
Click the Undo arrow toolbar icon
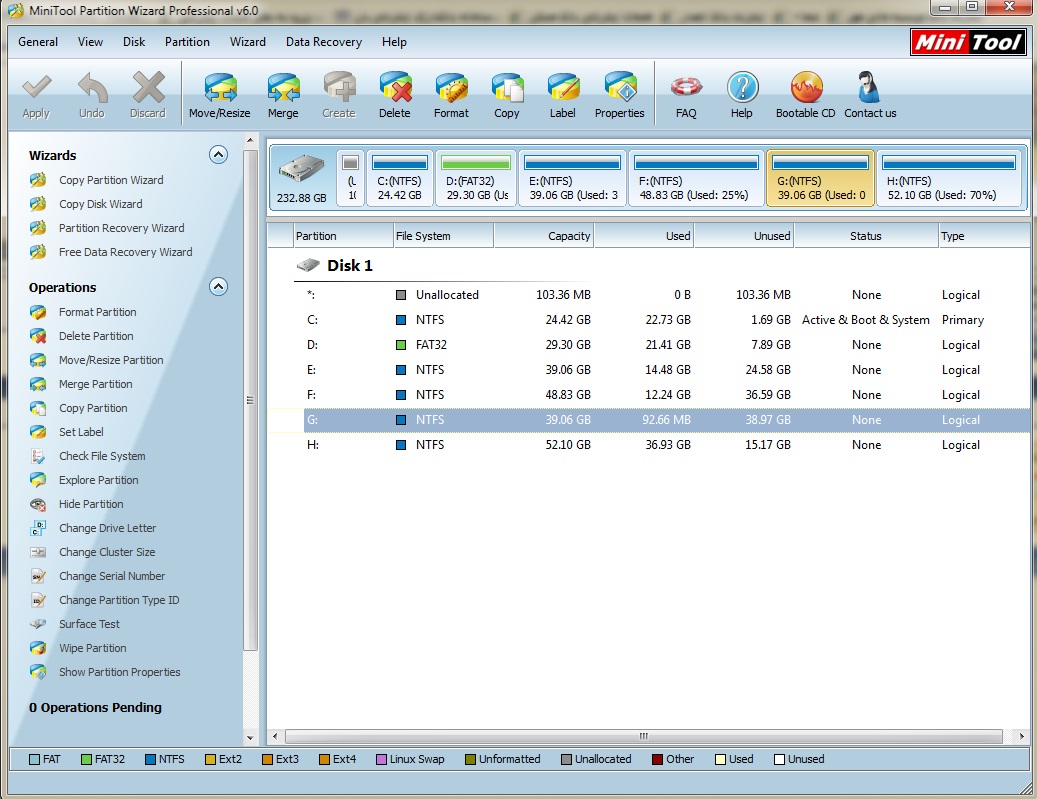92,88
